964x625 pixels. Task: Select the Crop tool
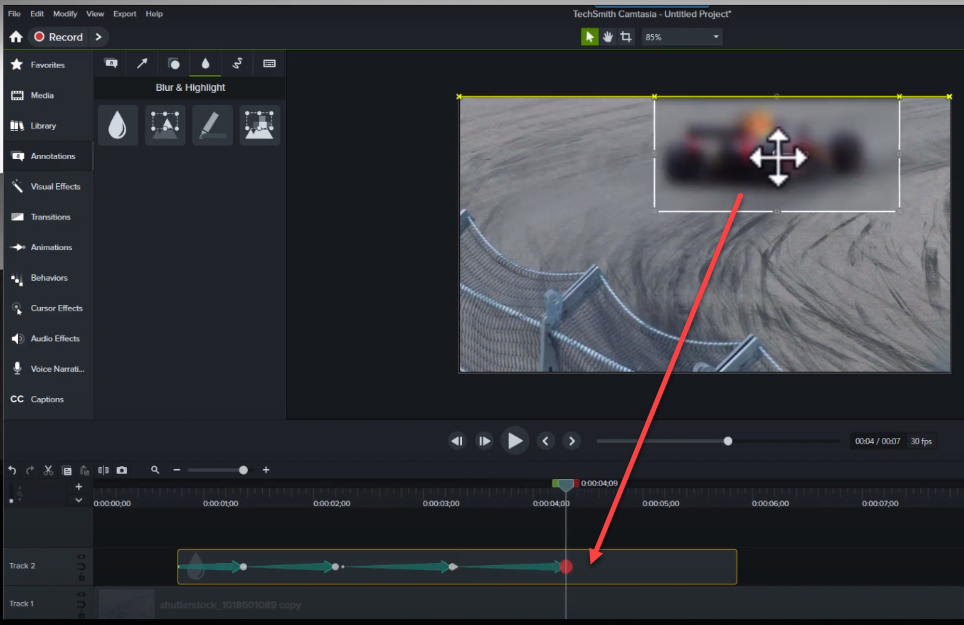[626, 37]
